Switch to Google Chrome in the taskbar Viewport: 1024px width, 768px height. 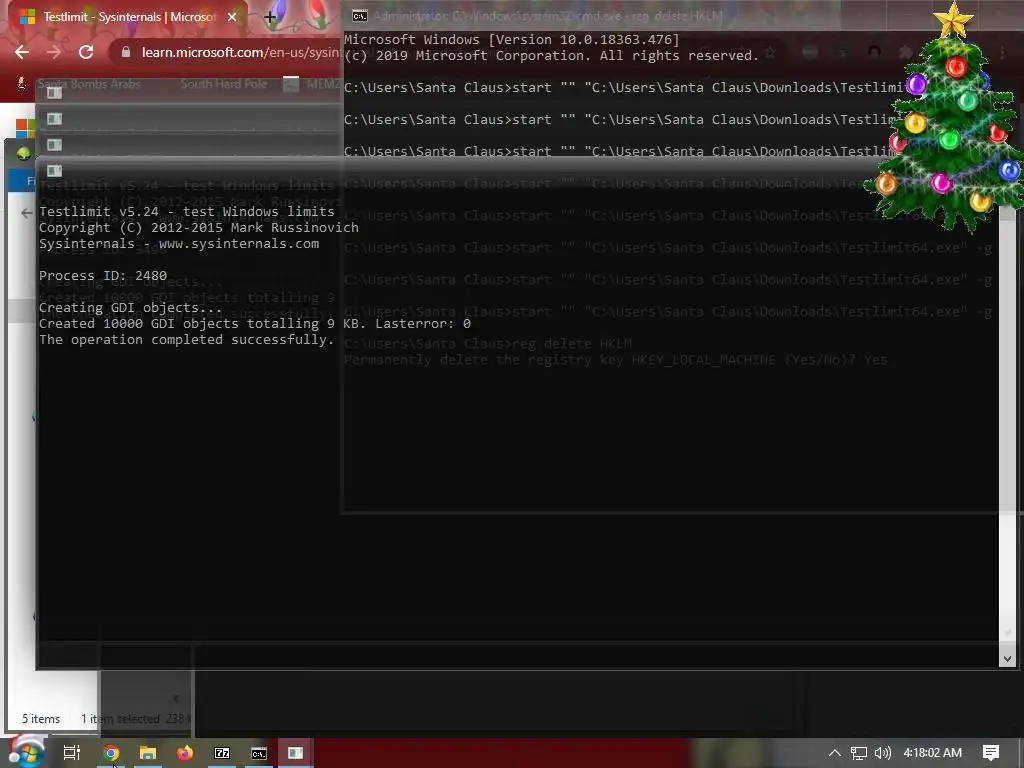click(111, 753)
